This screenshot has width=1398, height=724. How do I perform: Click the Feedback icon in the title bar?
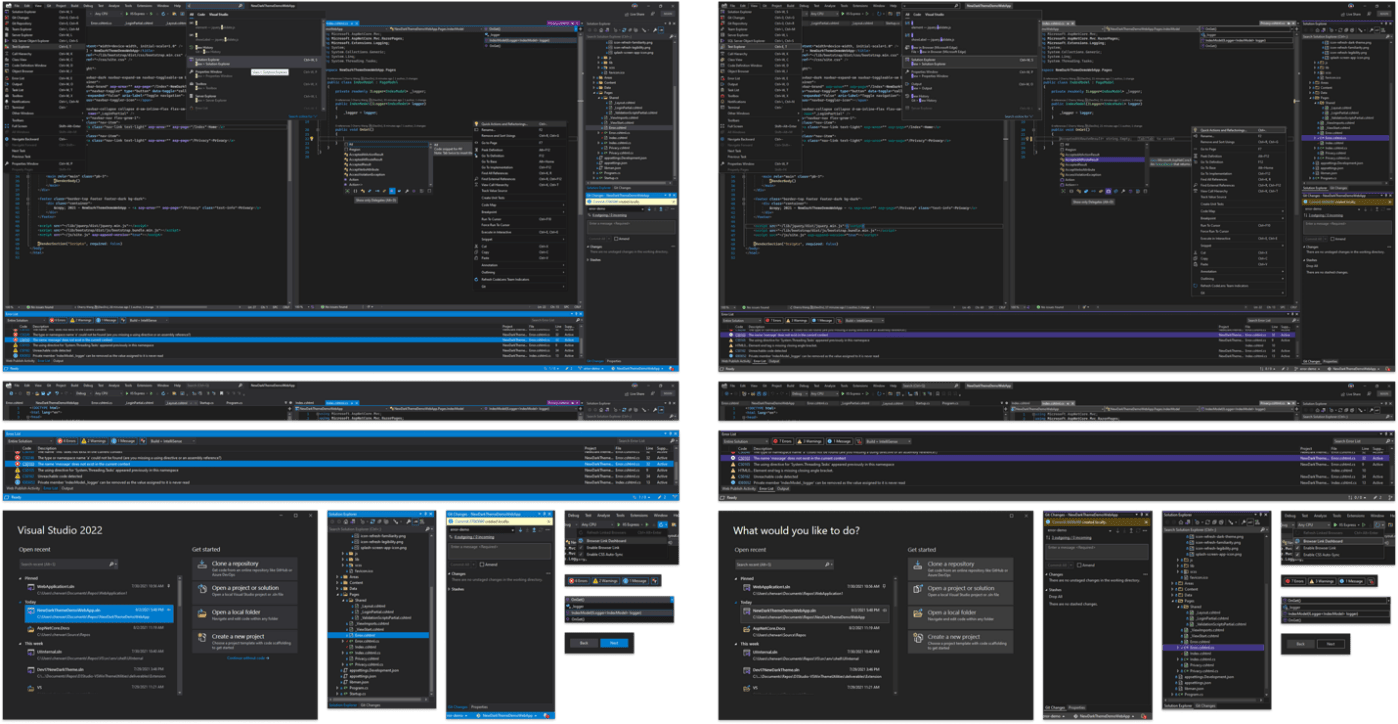(x=653, y=14)
